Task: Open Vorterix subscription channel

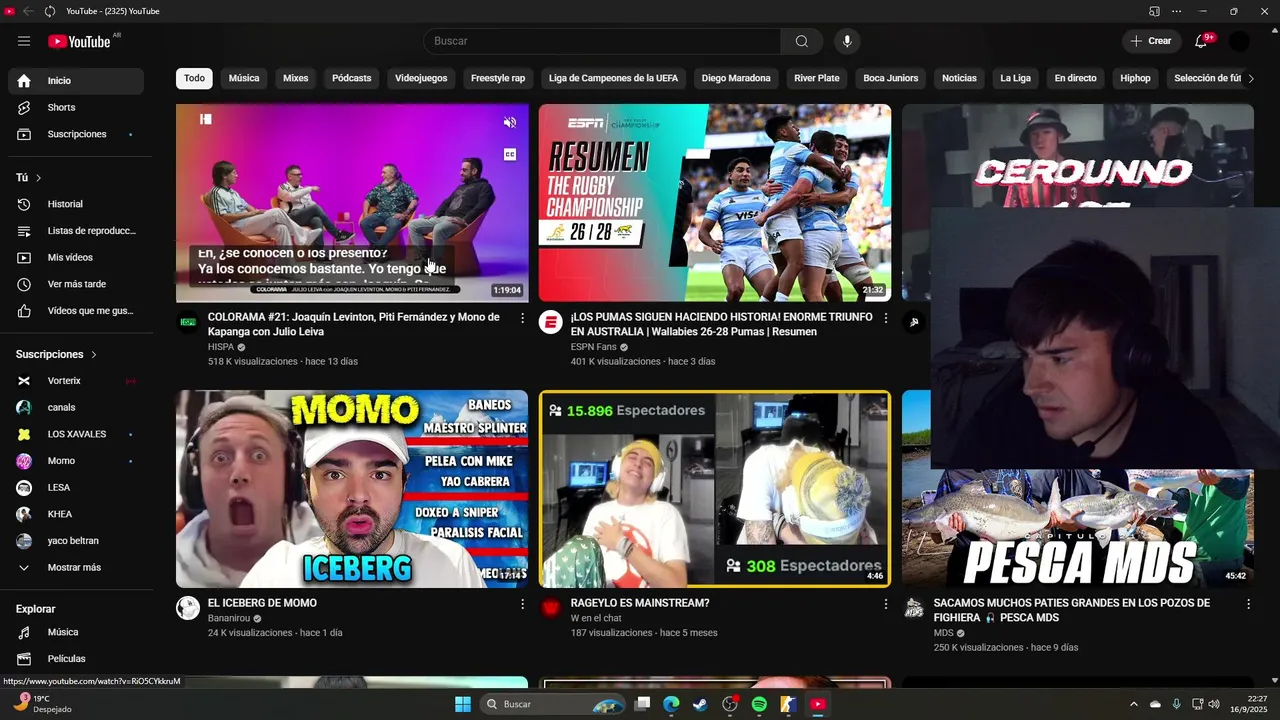Action: (x=76, y=381)
